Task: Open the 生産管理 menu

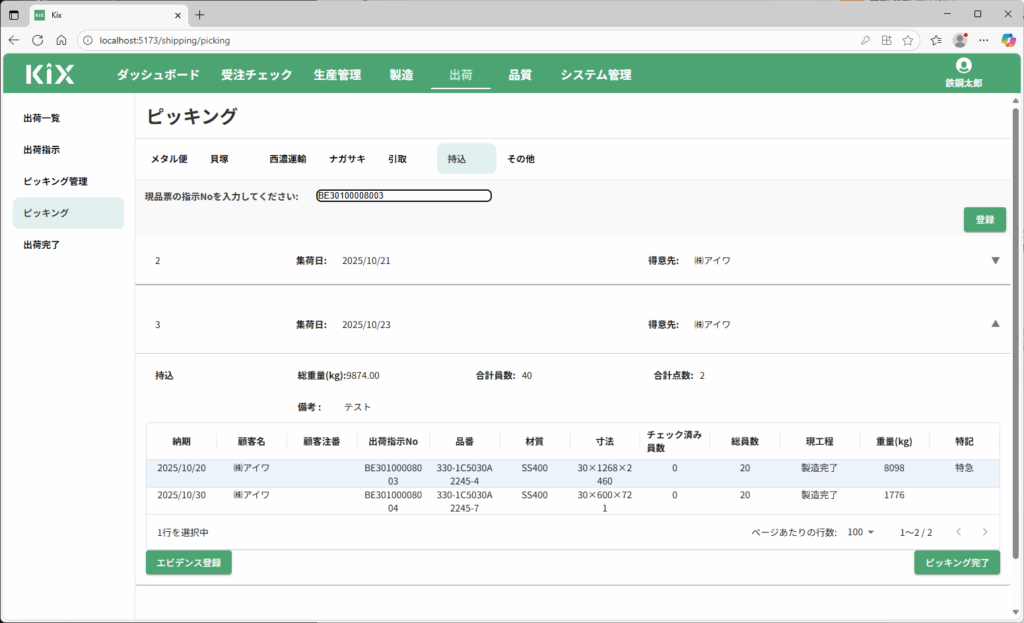Action: [x=336, y=75]
